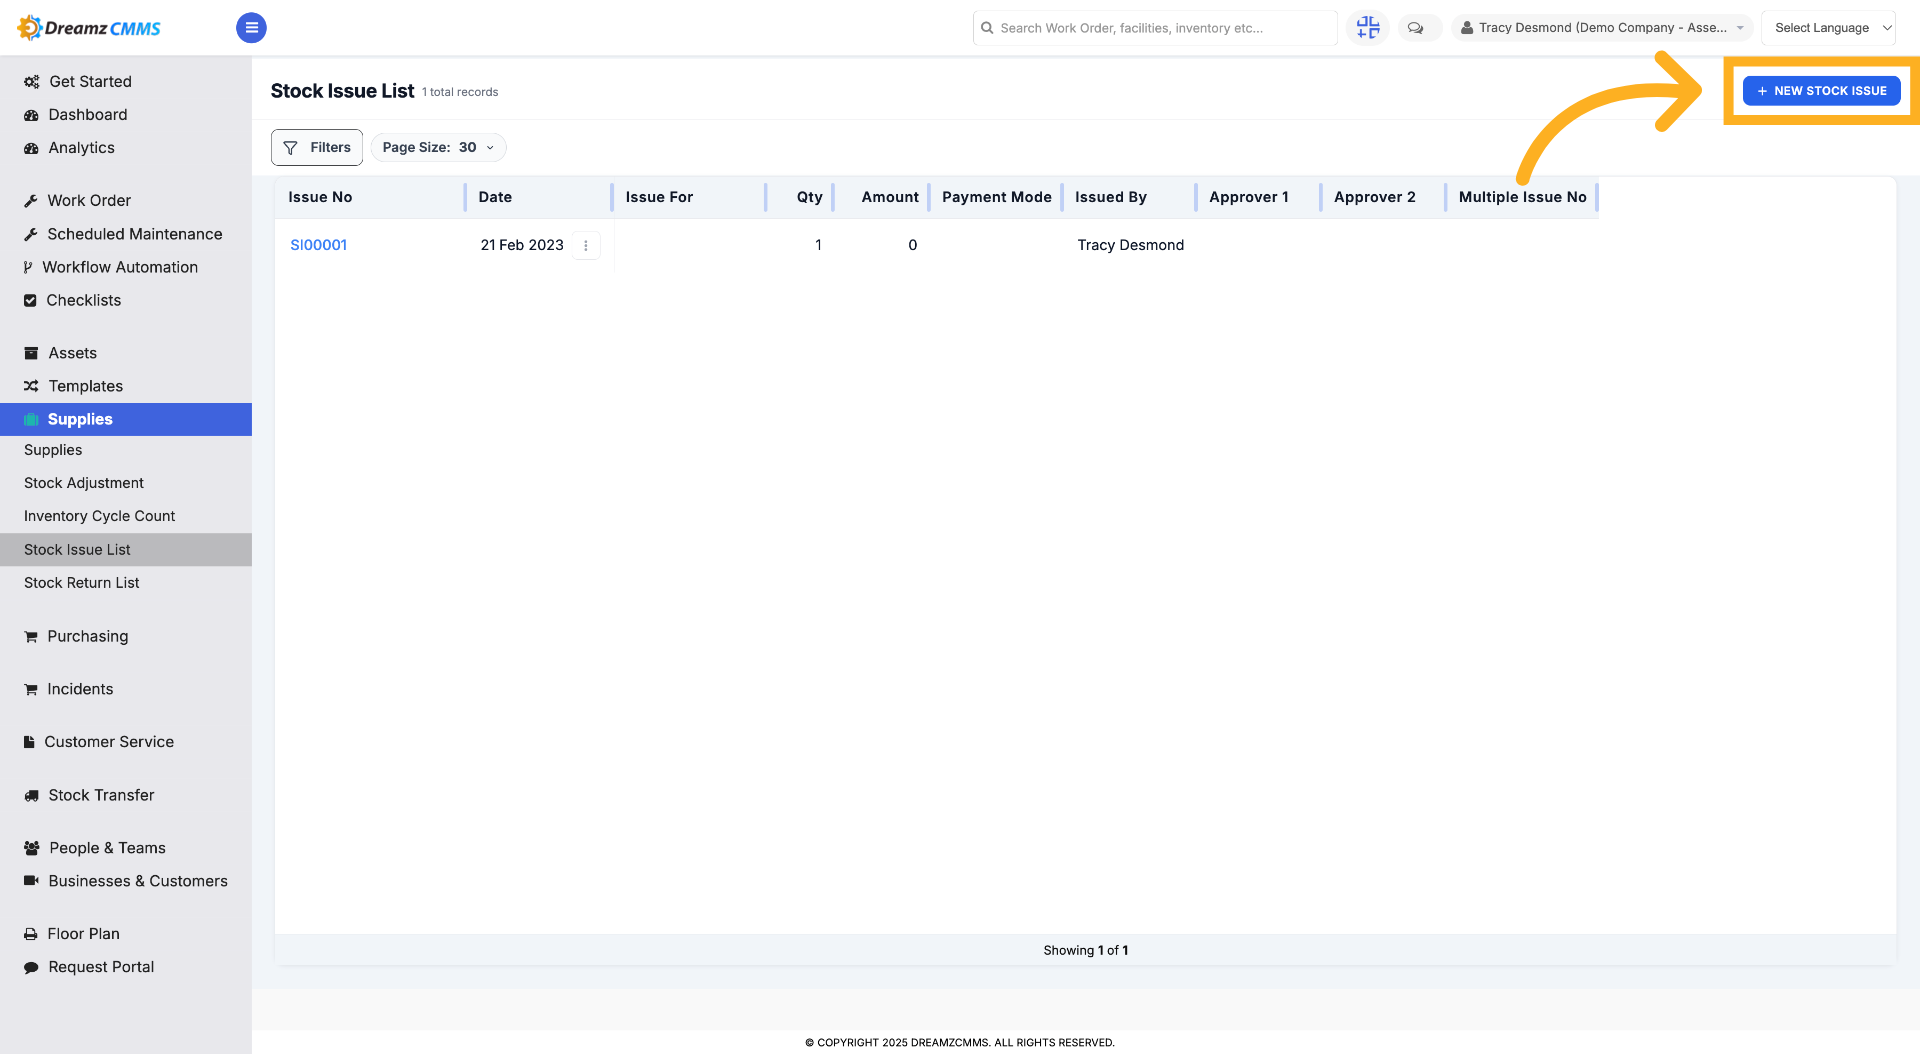Click the Qty column header
Image resolution: width=1920 pixels, height=1054 pixels.
[x=809, y=197]
